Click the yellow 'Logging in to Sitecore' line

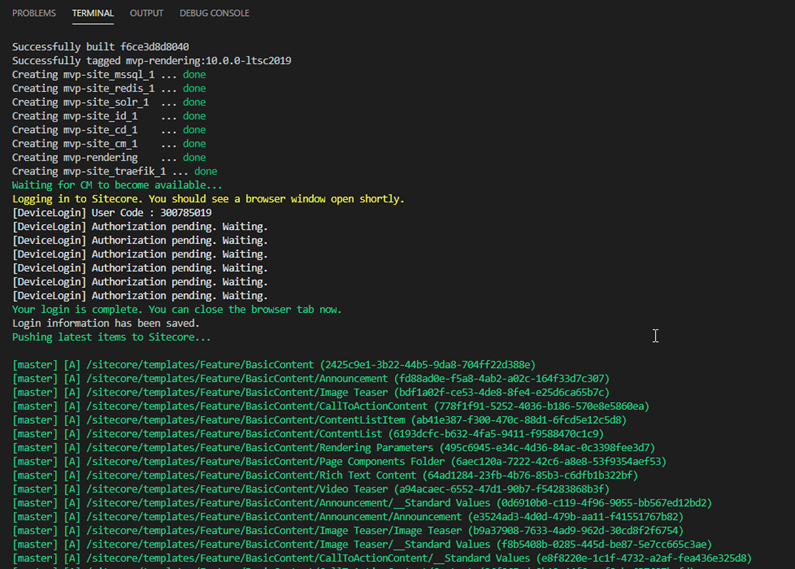pyautogui.click(x=208, y=199)
